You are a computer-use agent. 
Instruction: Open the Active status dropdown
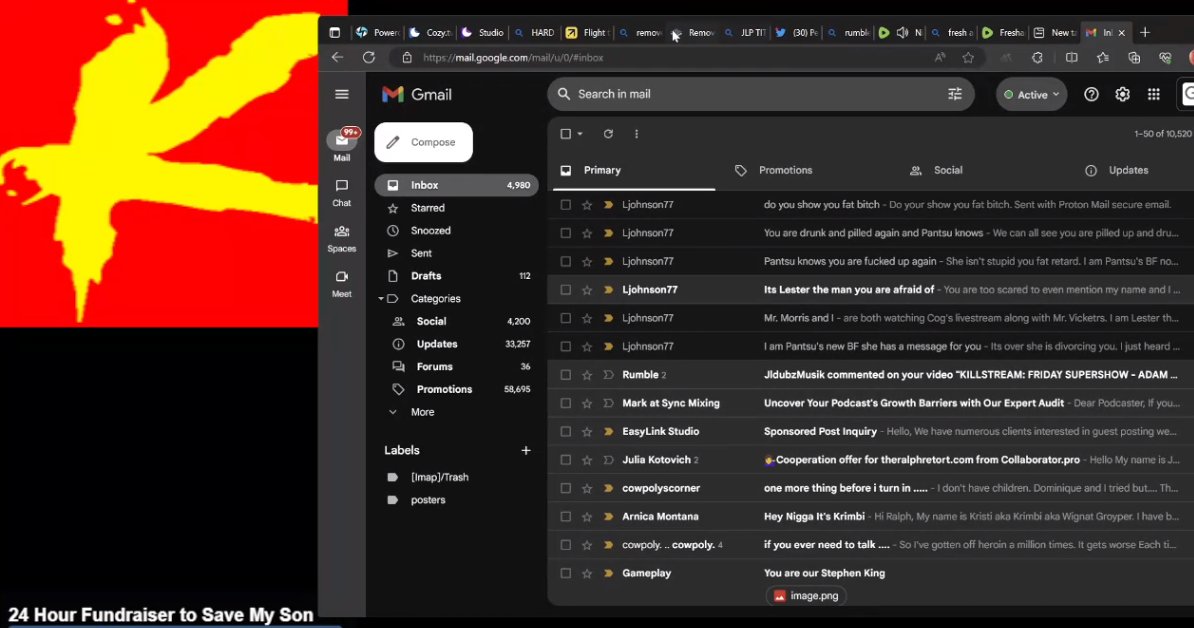point(1031,94)
